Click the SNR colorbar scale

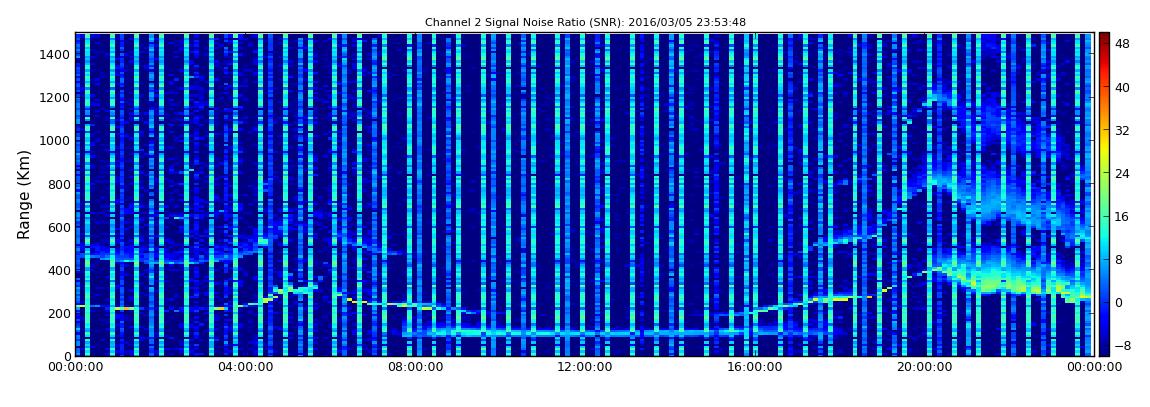1104,194
